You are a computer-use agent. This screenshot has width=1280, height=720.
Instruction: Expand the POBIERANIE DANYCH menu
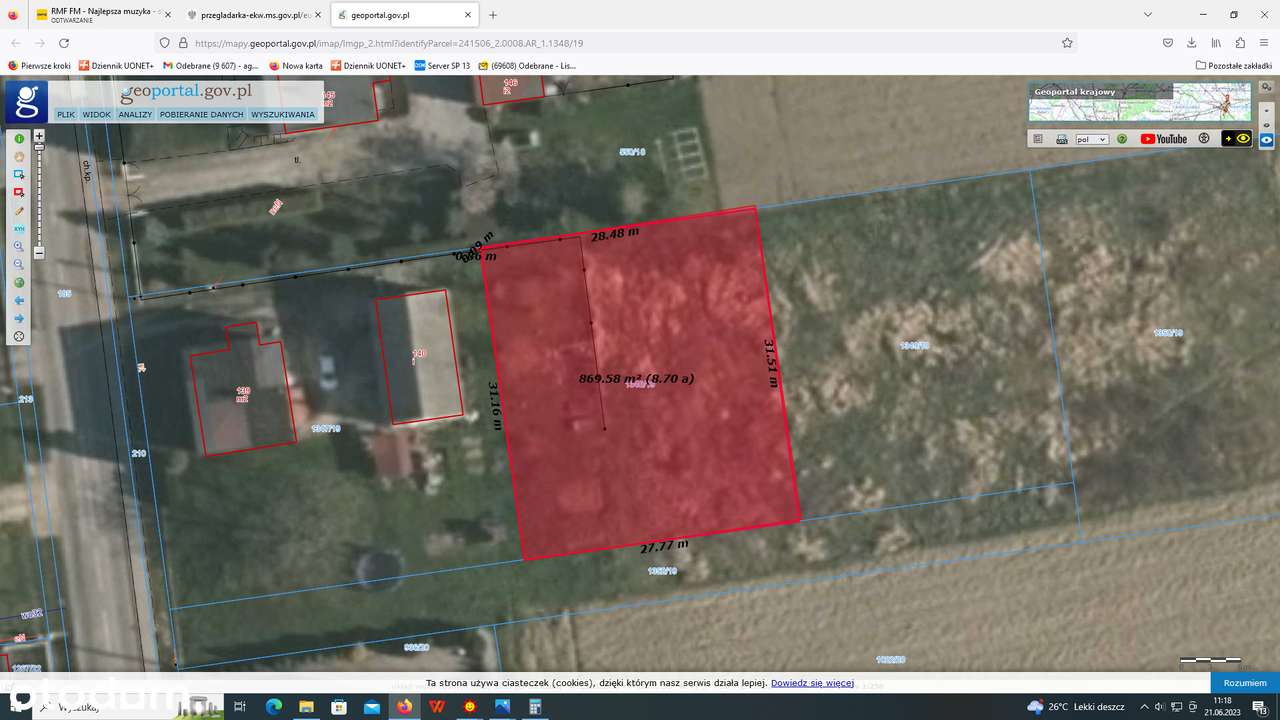201,115
